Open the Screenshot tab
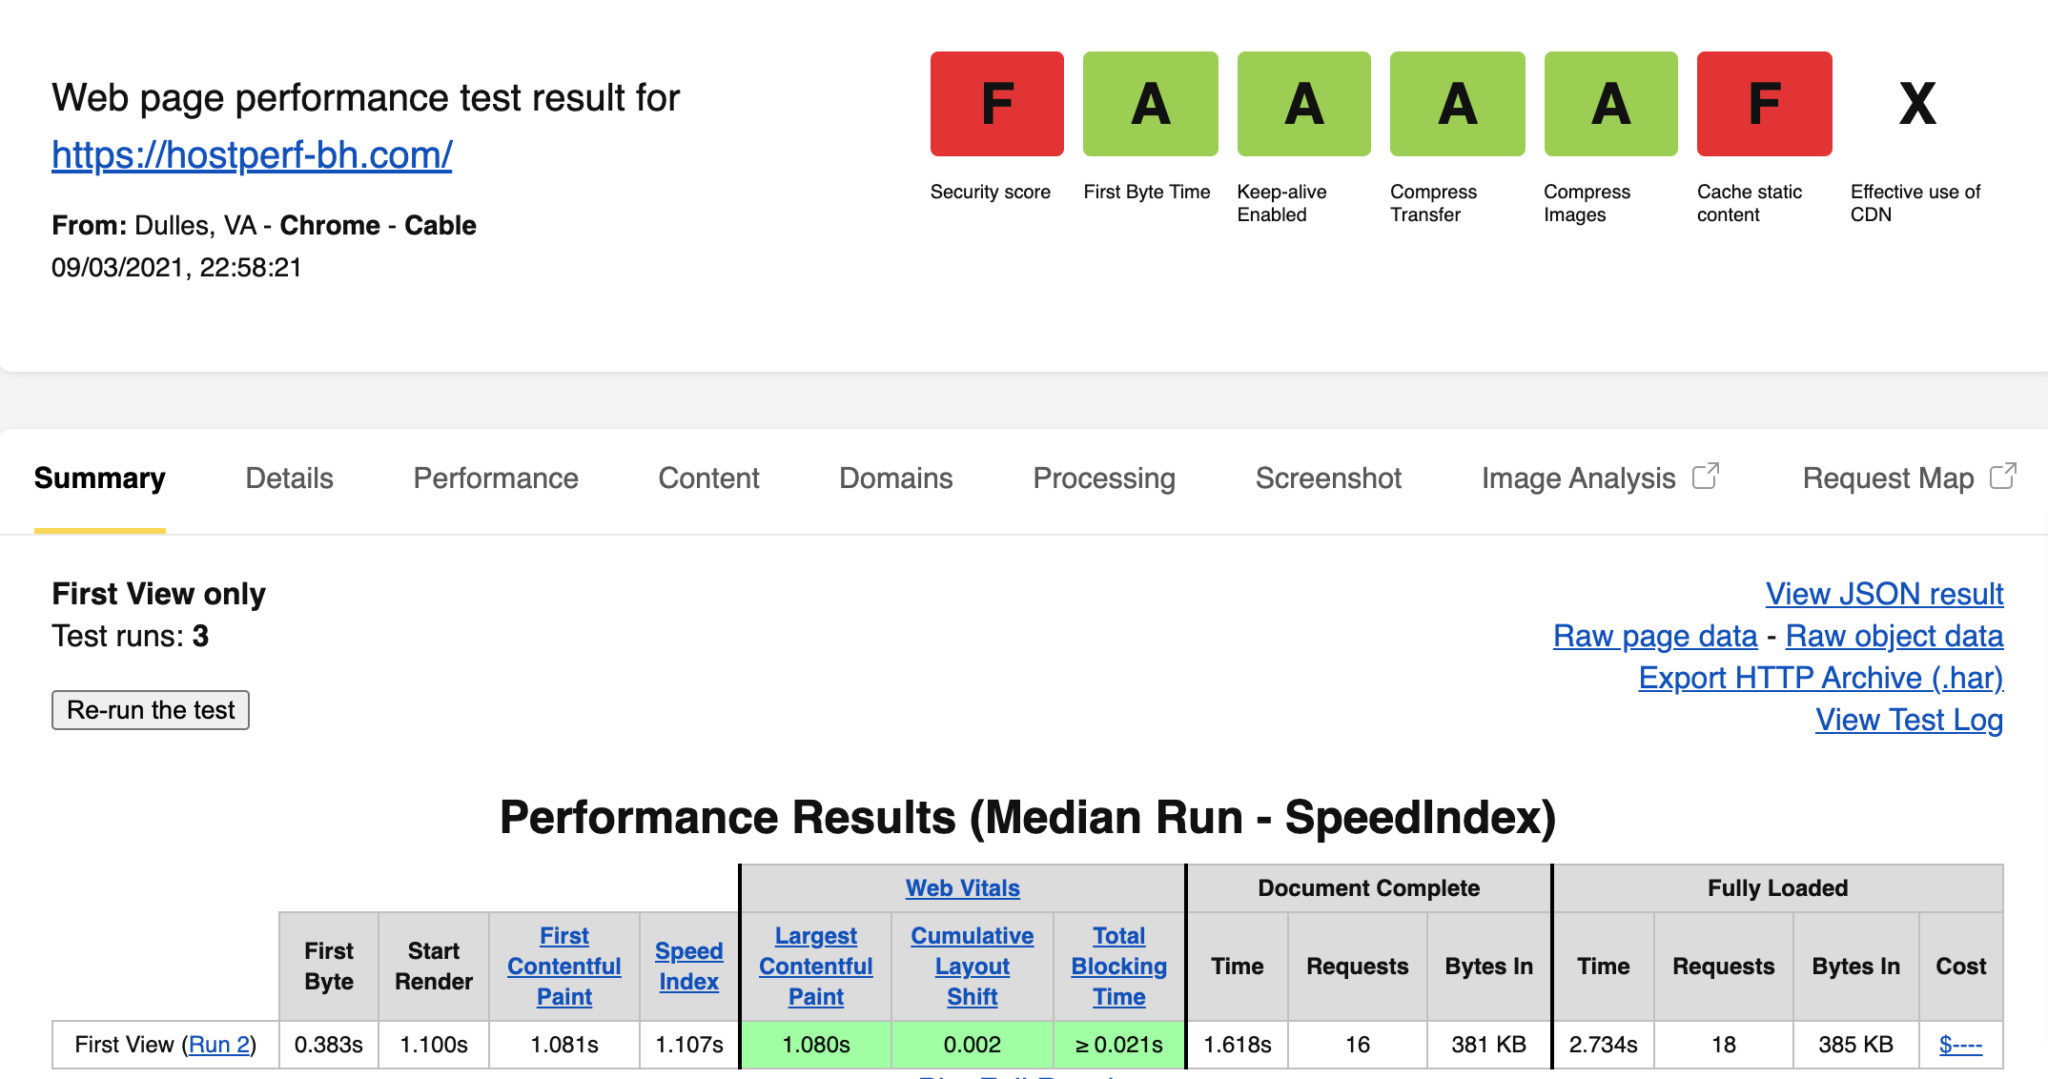This screenshot has width=2048, height=1079. 1328,478
